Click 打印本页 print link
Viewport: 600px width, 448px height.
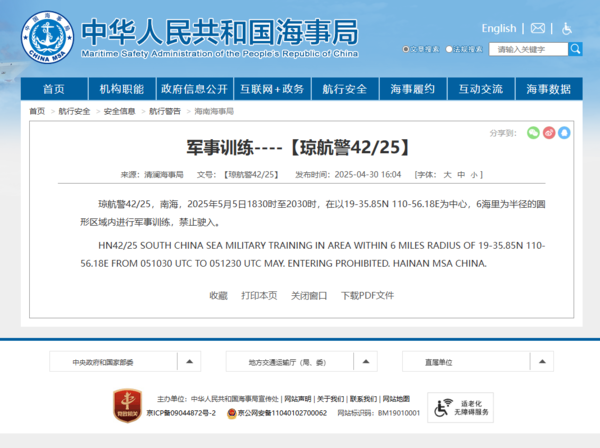click(259, 295)
